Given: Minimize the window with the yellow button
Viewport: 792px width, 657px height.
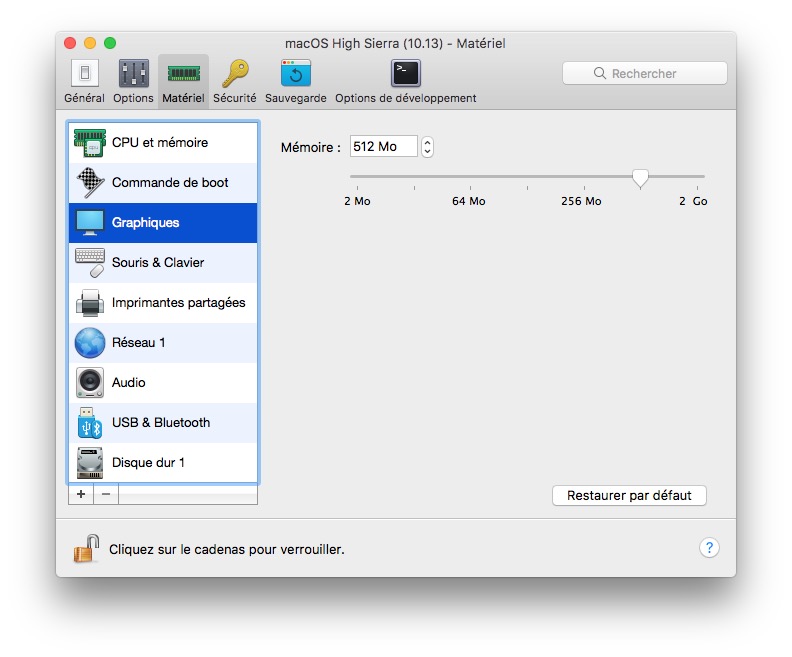Looking at the screenshot, I should pyautogui.click(x=90, y=43).
